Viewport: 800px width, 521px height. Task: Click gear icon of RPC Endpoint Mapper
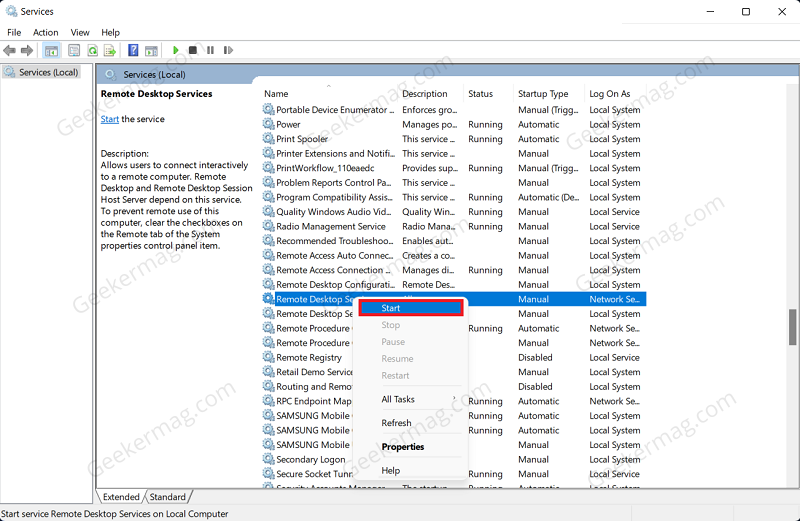coord(268,401)
